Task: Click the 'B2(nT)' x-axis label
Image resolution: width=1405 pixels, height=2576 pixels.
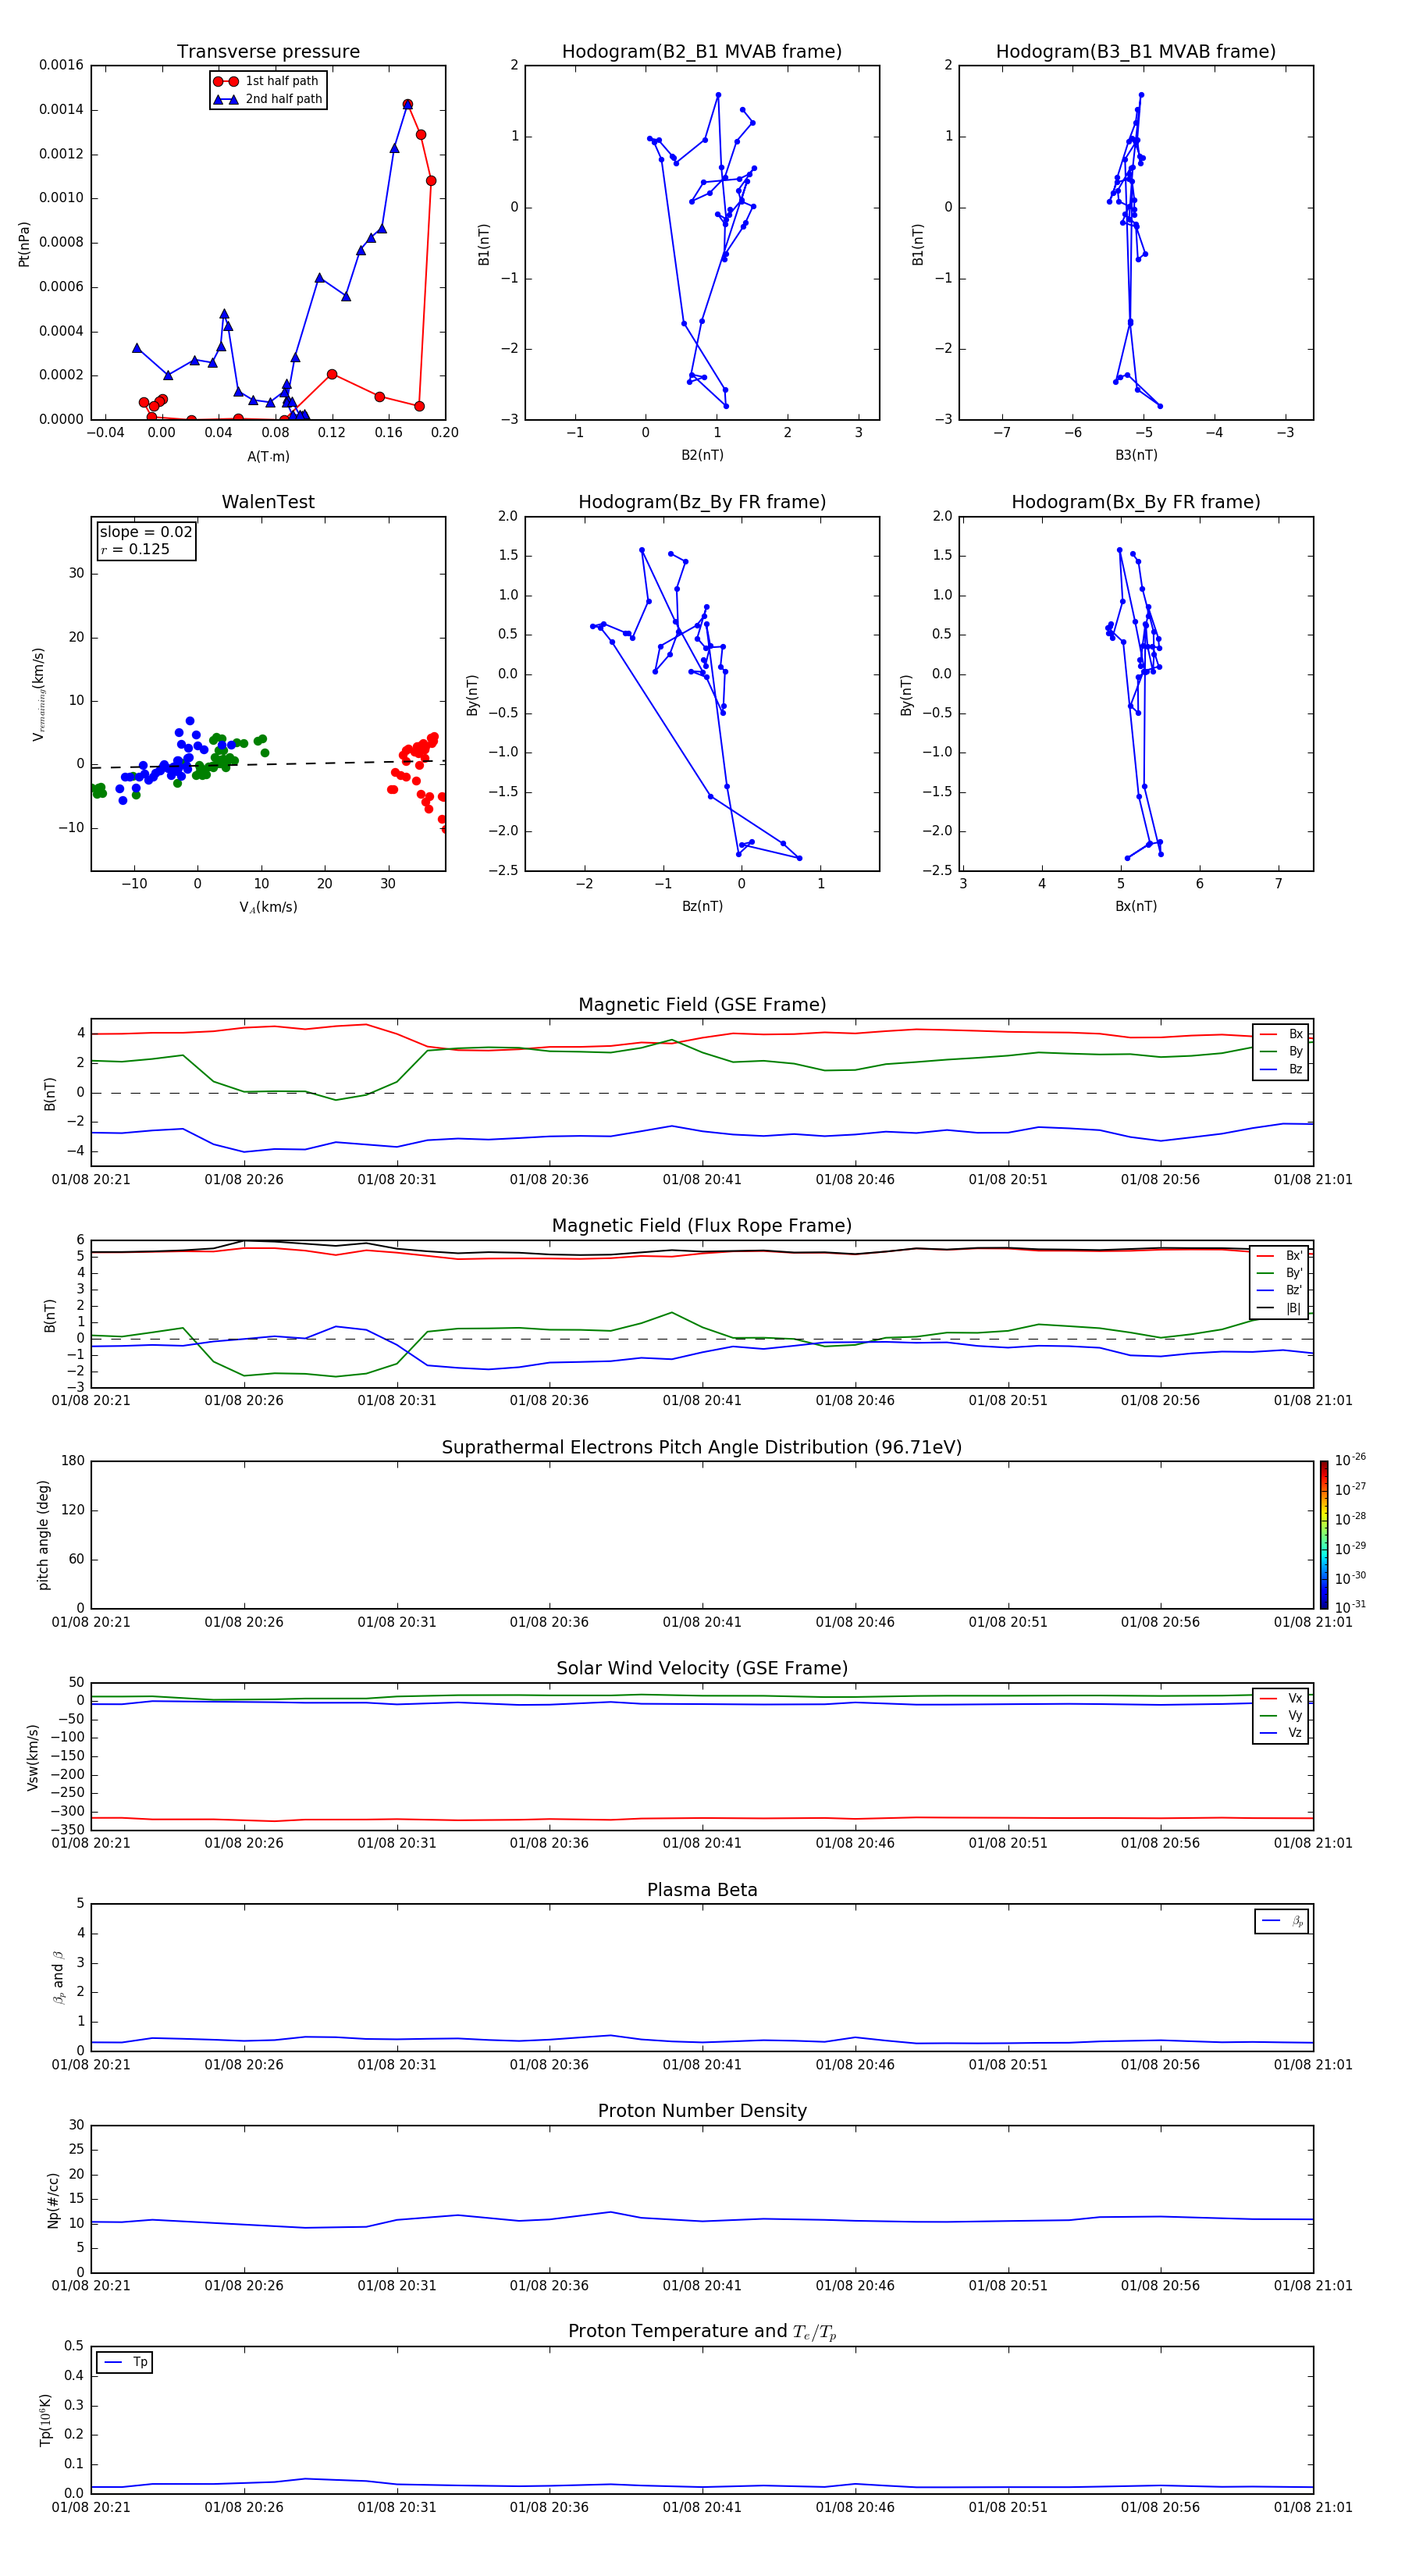Action: point(702,455)
